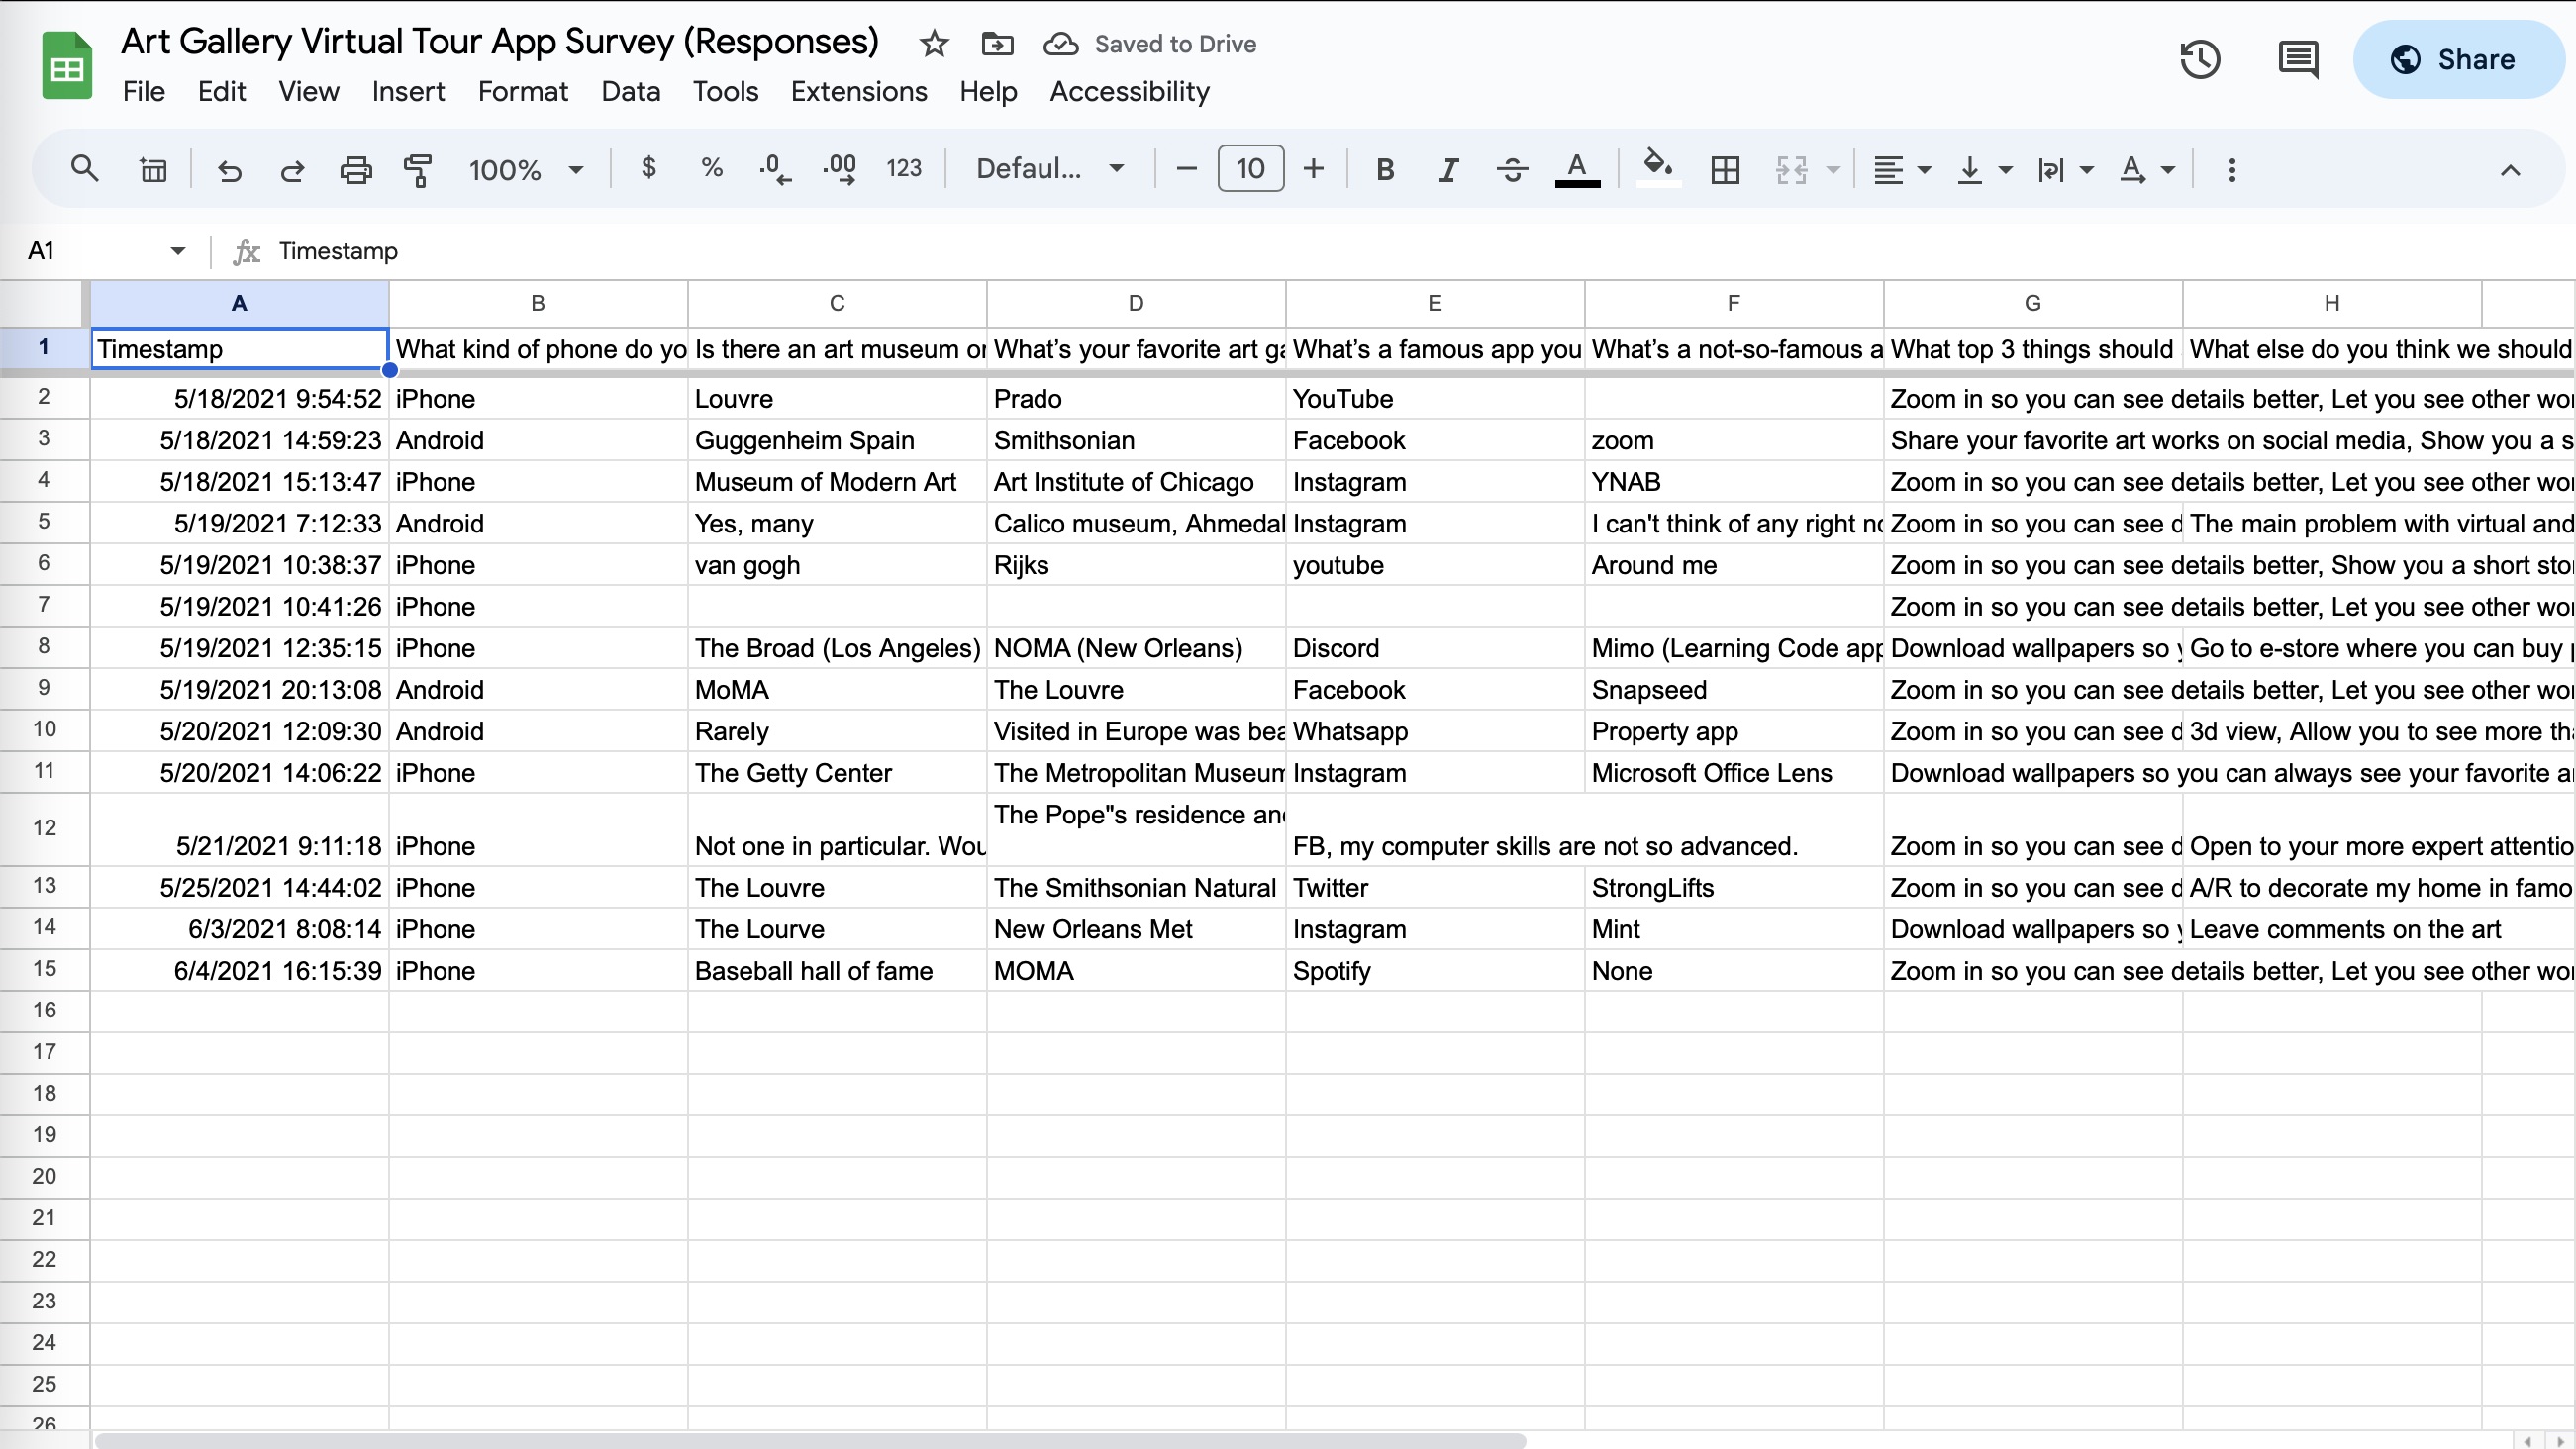
Task: Select cell with Art Institute of Chicago
Action: pyautogui.click(x=1135, y=482)
